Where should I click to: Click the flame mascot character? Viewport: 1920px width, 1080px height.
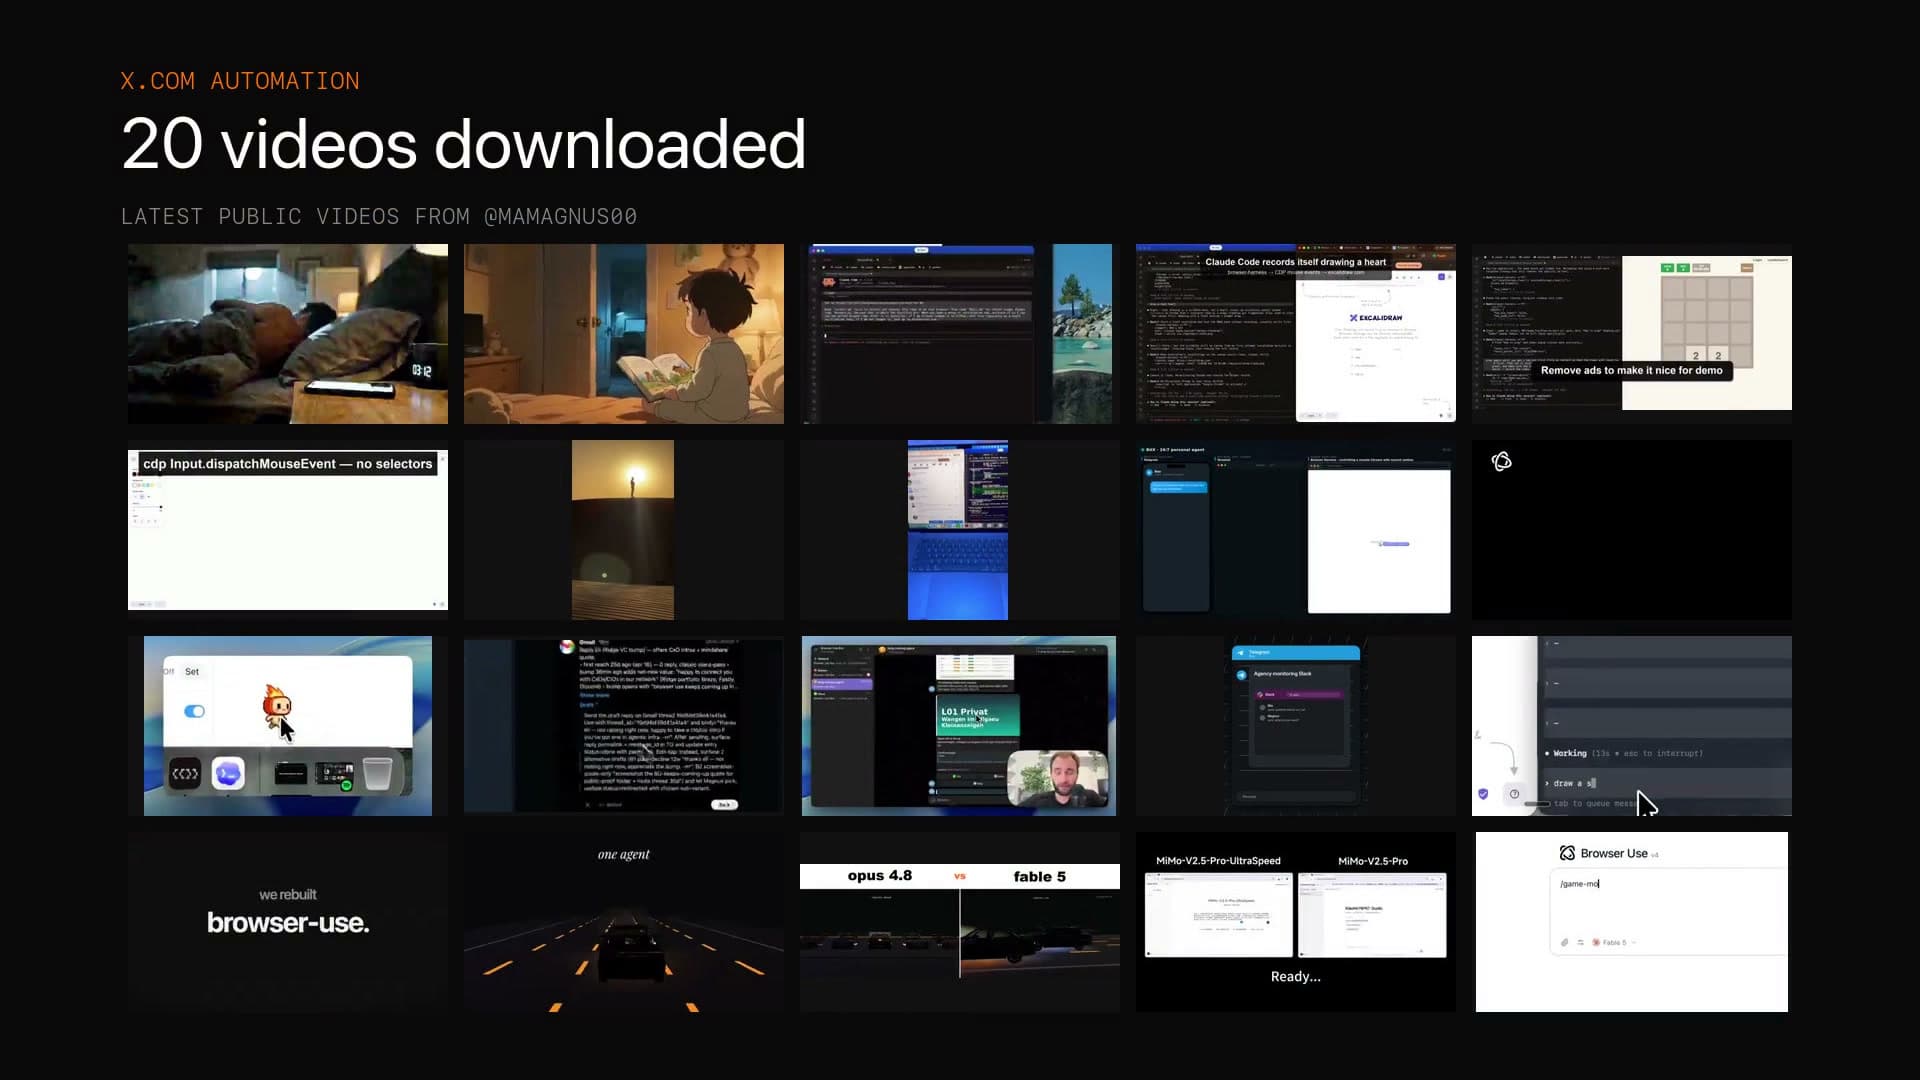pos(276,704)
